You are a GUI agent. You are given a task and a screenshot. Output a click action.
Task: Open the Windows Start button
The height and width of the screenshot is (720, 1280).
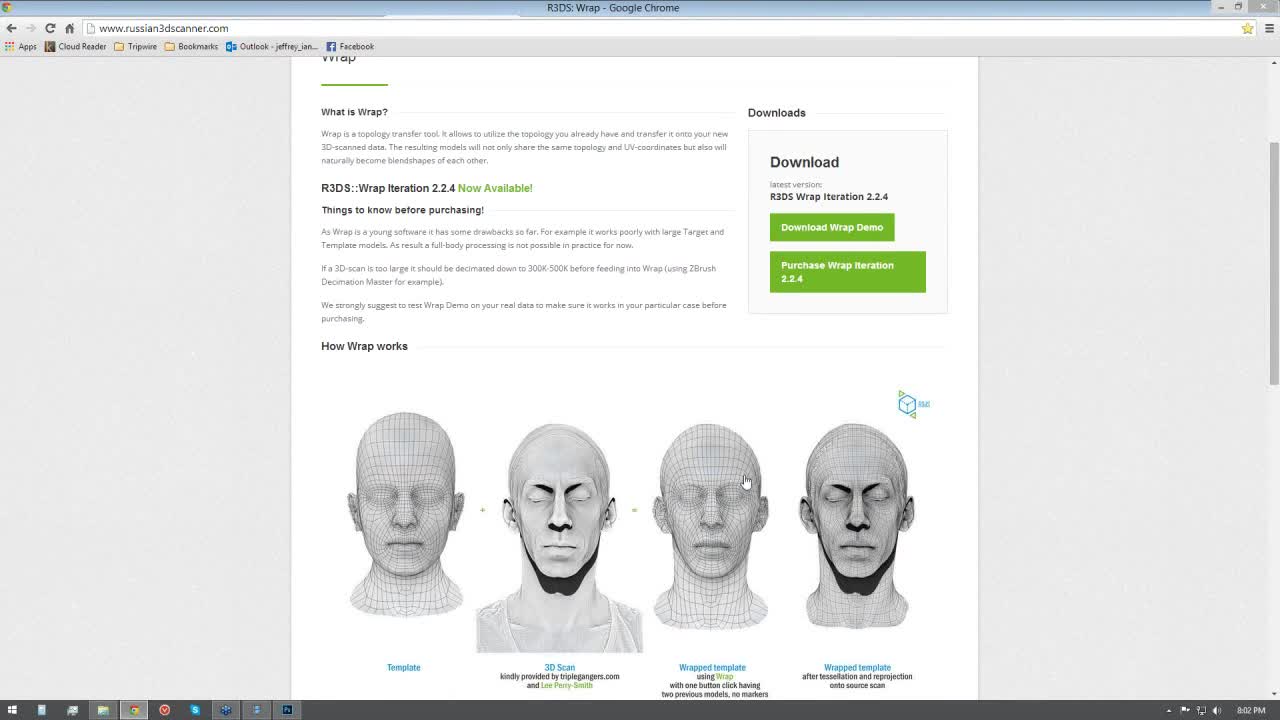tap(12, 710)
